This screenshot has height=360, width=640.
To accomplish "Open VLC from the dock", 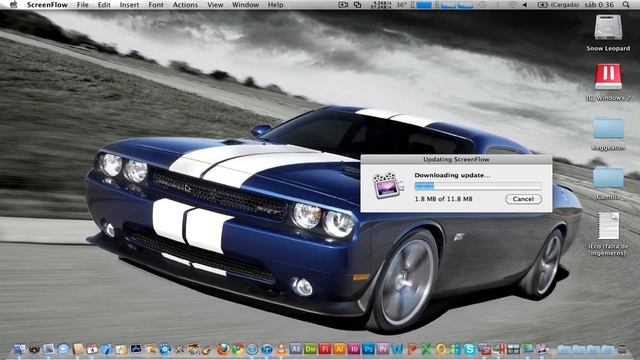I will 281,349.
